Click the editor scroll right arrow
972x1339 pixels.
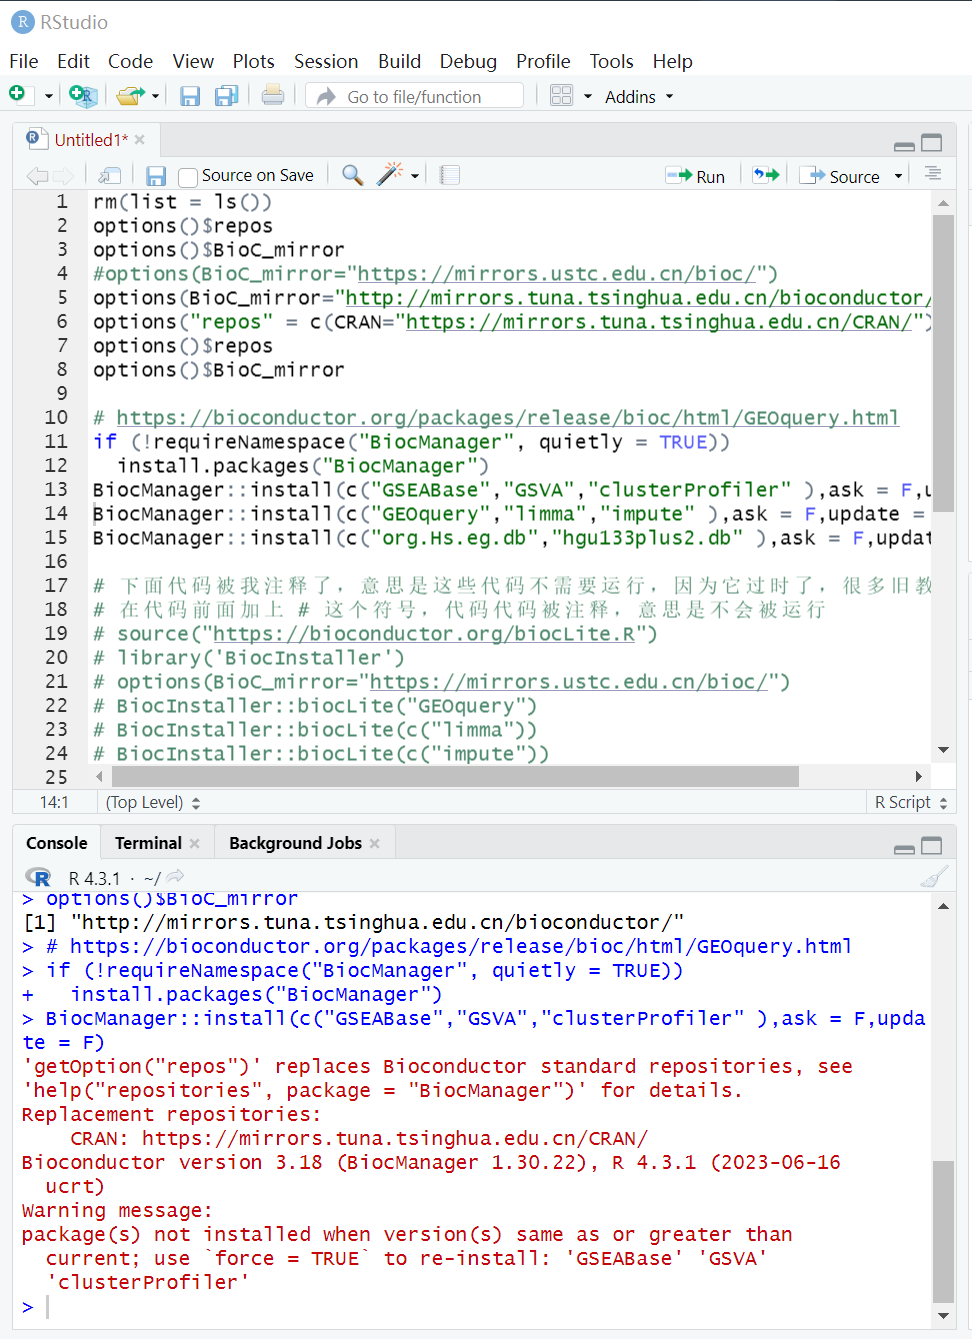click(x=918, y=776)
